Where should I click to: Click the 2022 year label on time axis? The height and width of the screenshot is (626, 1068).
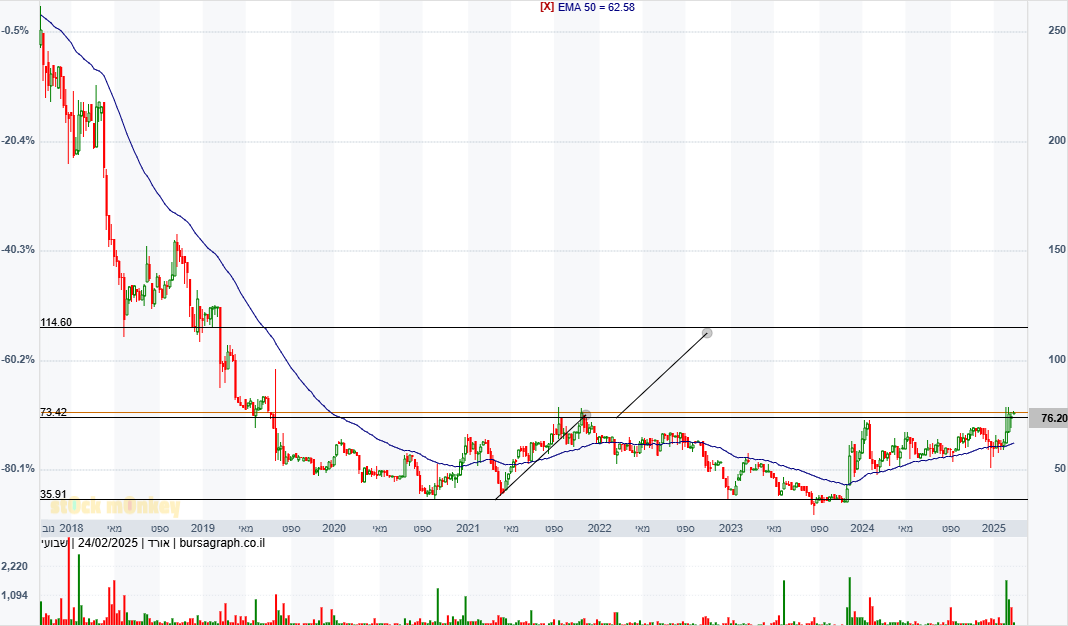click(x=599, y=528)
